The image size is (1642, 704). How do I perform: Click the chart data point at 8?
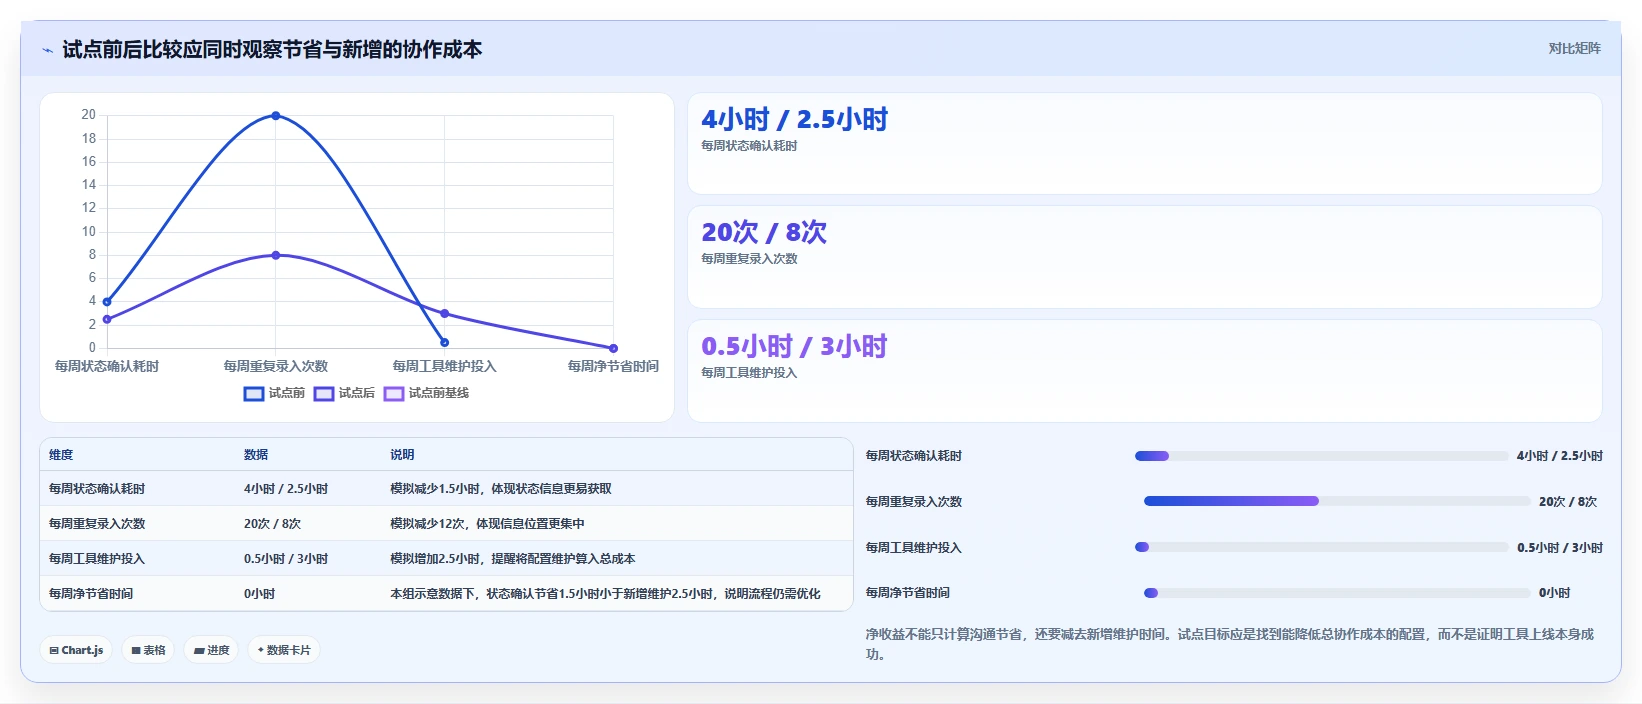coord(276,255)
